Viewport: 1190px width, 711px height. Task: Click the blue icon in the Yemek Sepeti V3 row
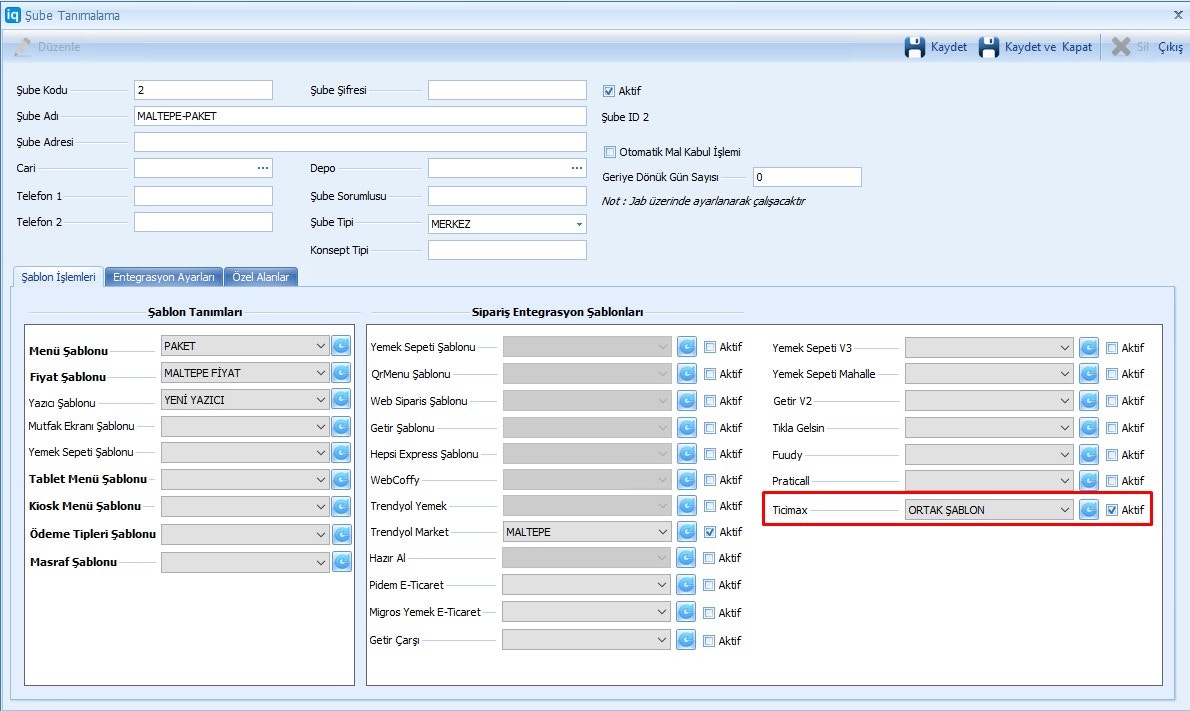[1089, 348]
